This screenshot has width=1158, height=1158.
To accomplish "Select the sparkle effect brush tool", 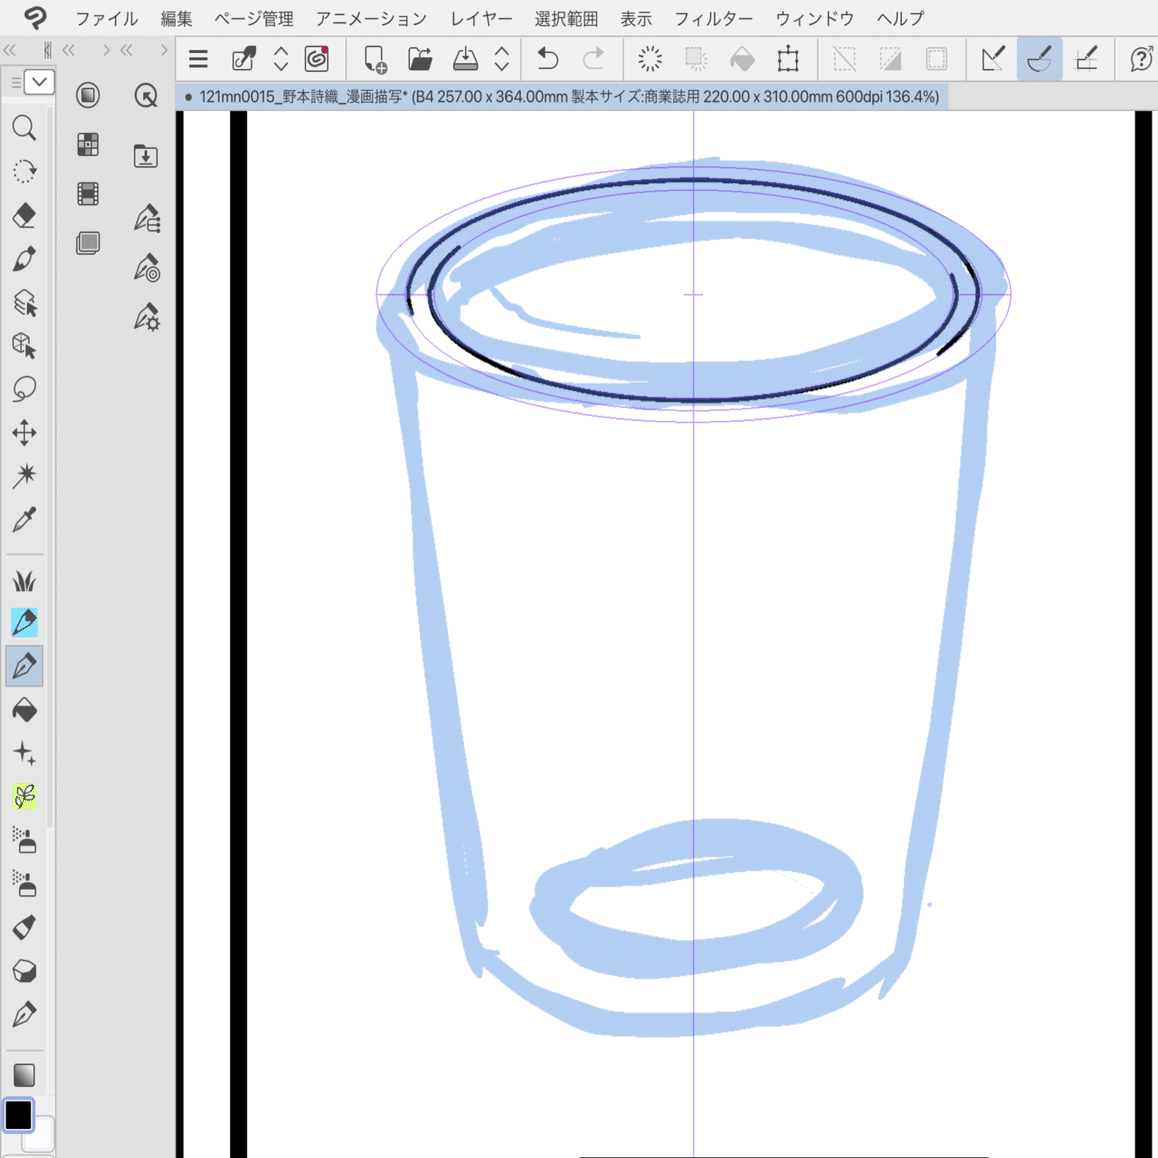I will click(x=24, y=753).
